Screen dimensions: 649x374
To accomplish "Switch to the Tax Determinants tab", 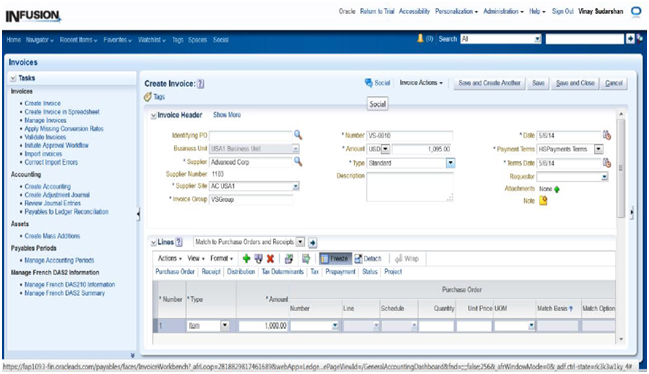I will [x=283, y=272].
